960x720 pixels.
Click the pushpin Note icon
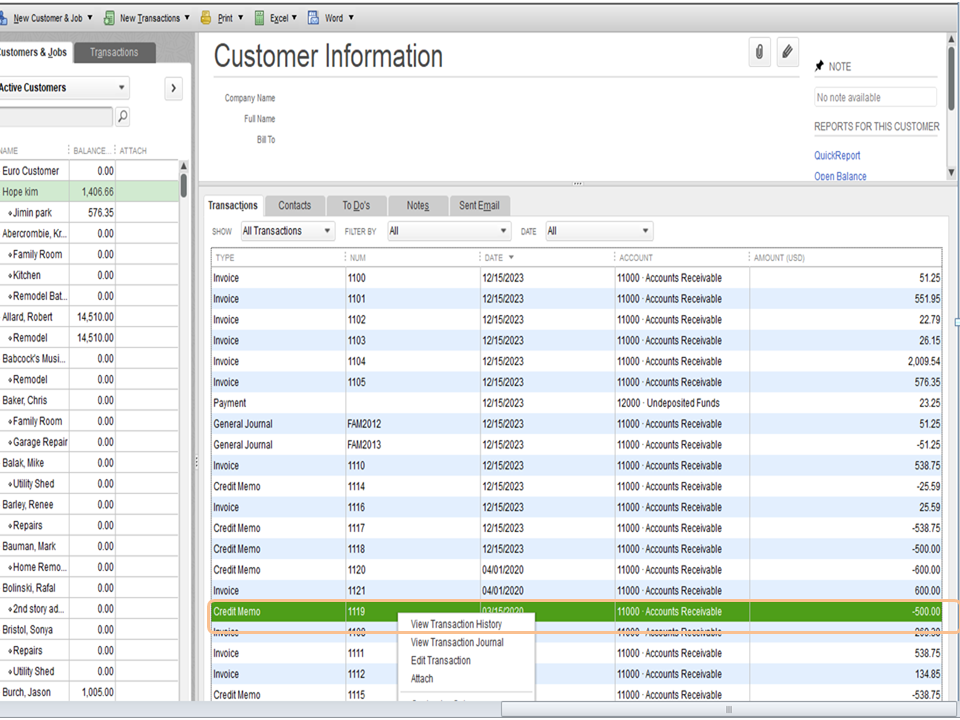tap(820, 66)
